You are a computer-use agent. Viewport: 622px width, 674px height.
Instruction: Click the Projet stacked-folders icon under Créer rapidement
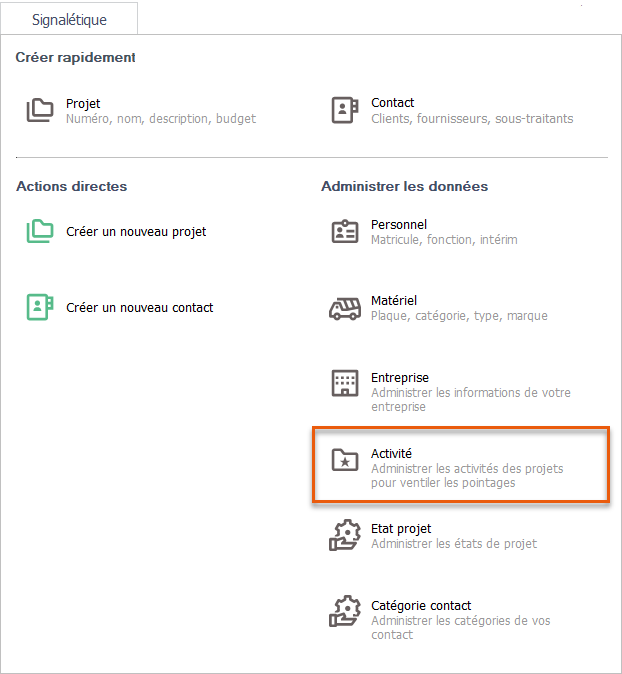pos(40,110)
